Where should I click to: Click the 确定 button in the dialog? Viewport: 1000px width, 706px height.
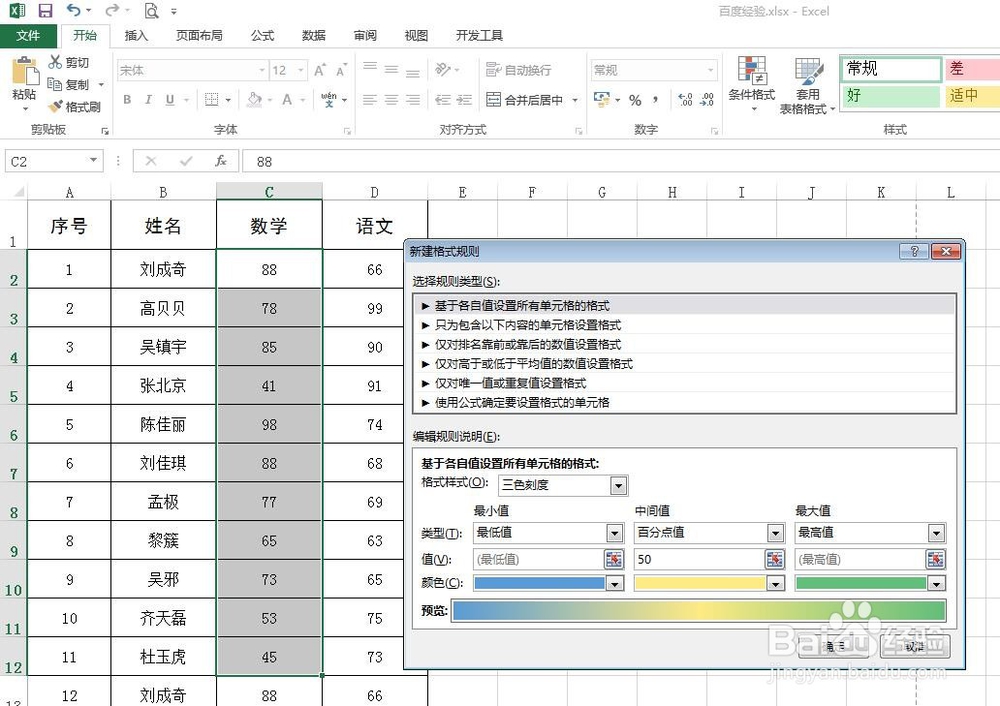click(836, 647)
